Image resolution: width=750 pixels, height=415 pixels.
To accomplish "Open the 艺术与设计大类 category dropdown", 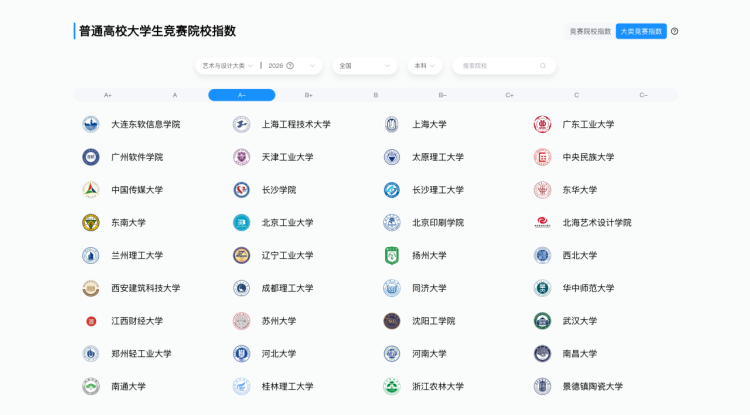I will pos(227,66).
